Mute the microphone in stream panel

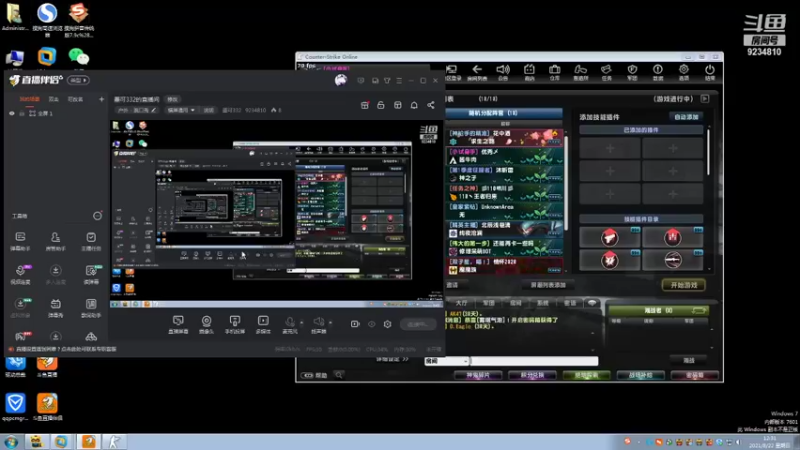[x=290, y=322]
